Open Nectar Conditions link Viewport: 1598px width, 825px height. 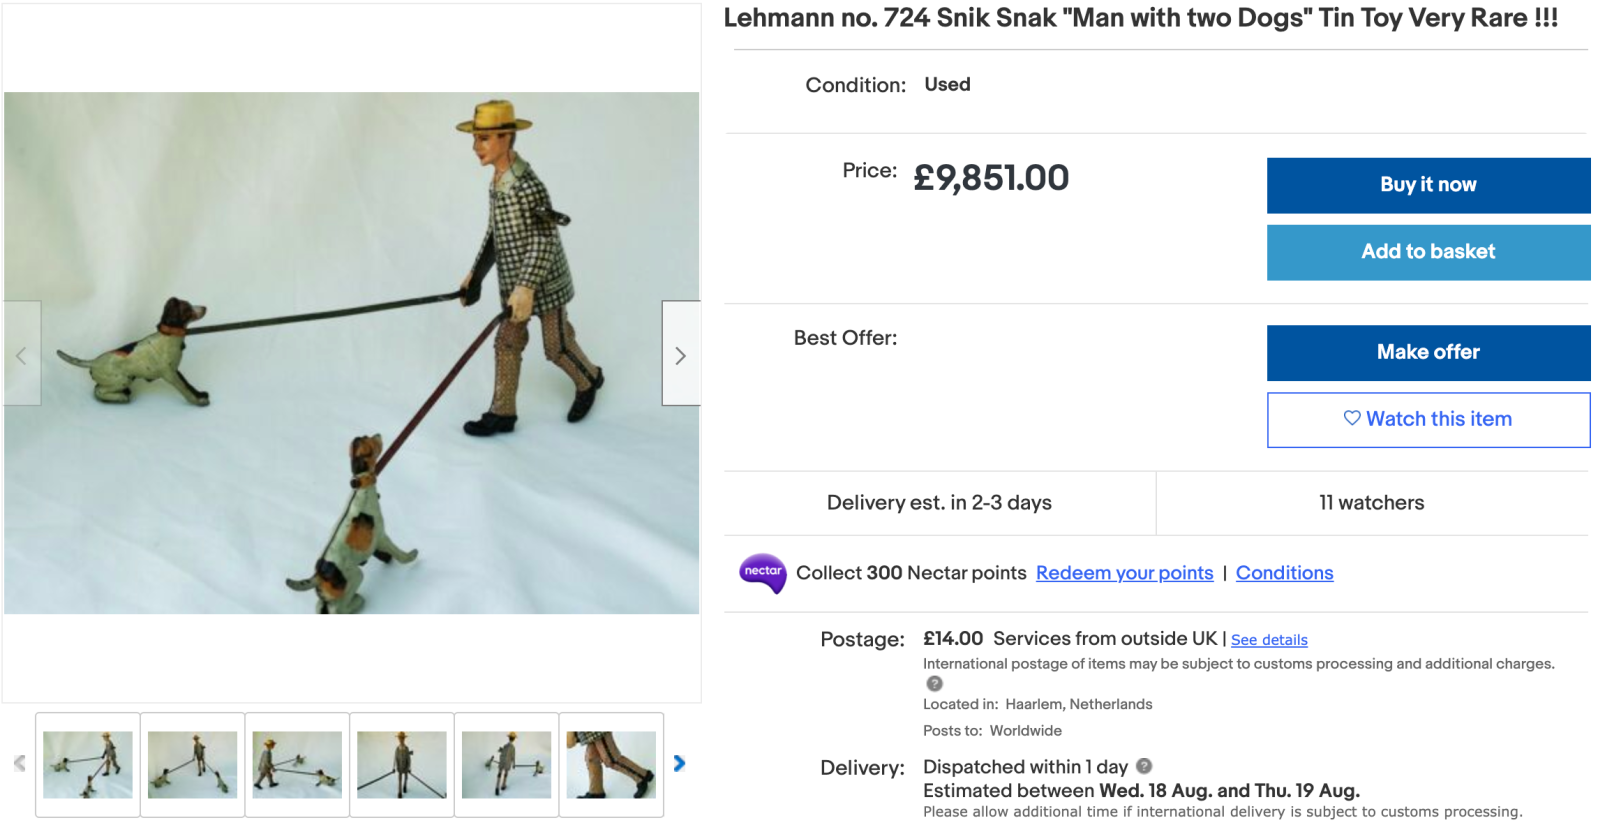(1284, 573)
